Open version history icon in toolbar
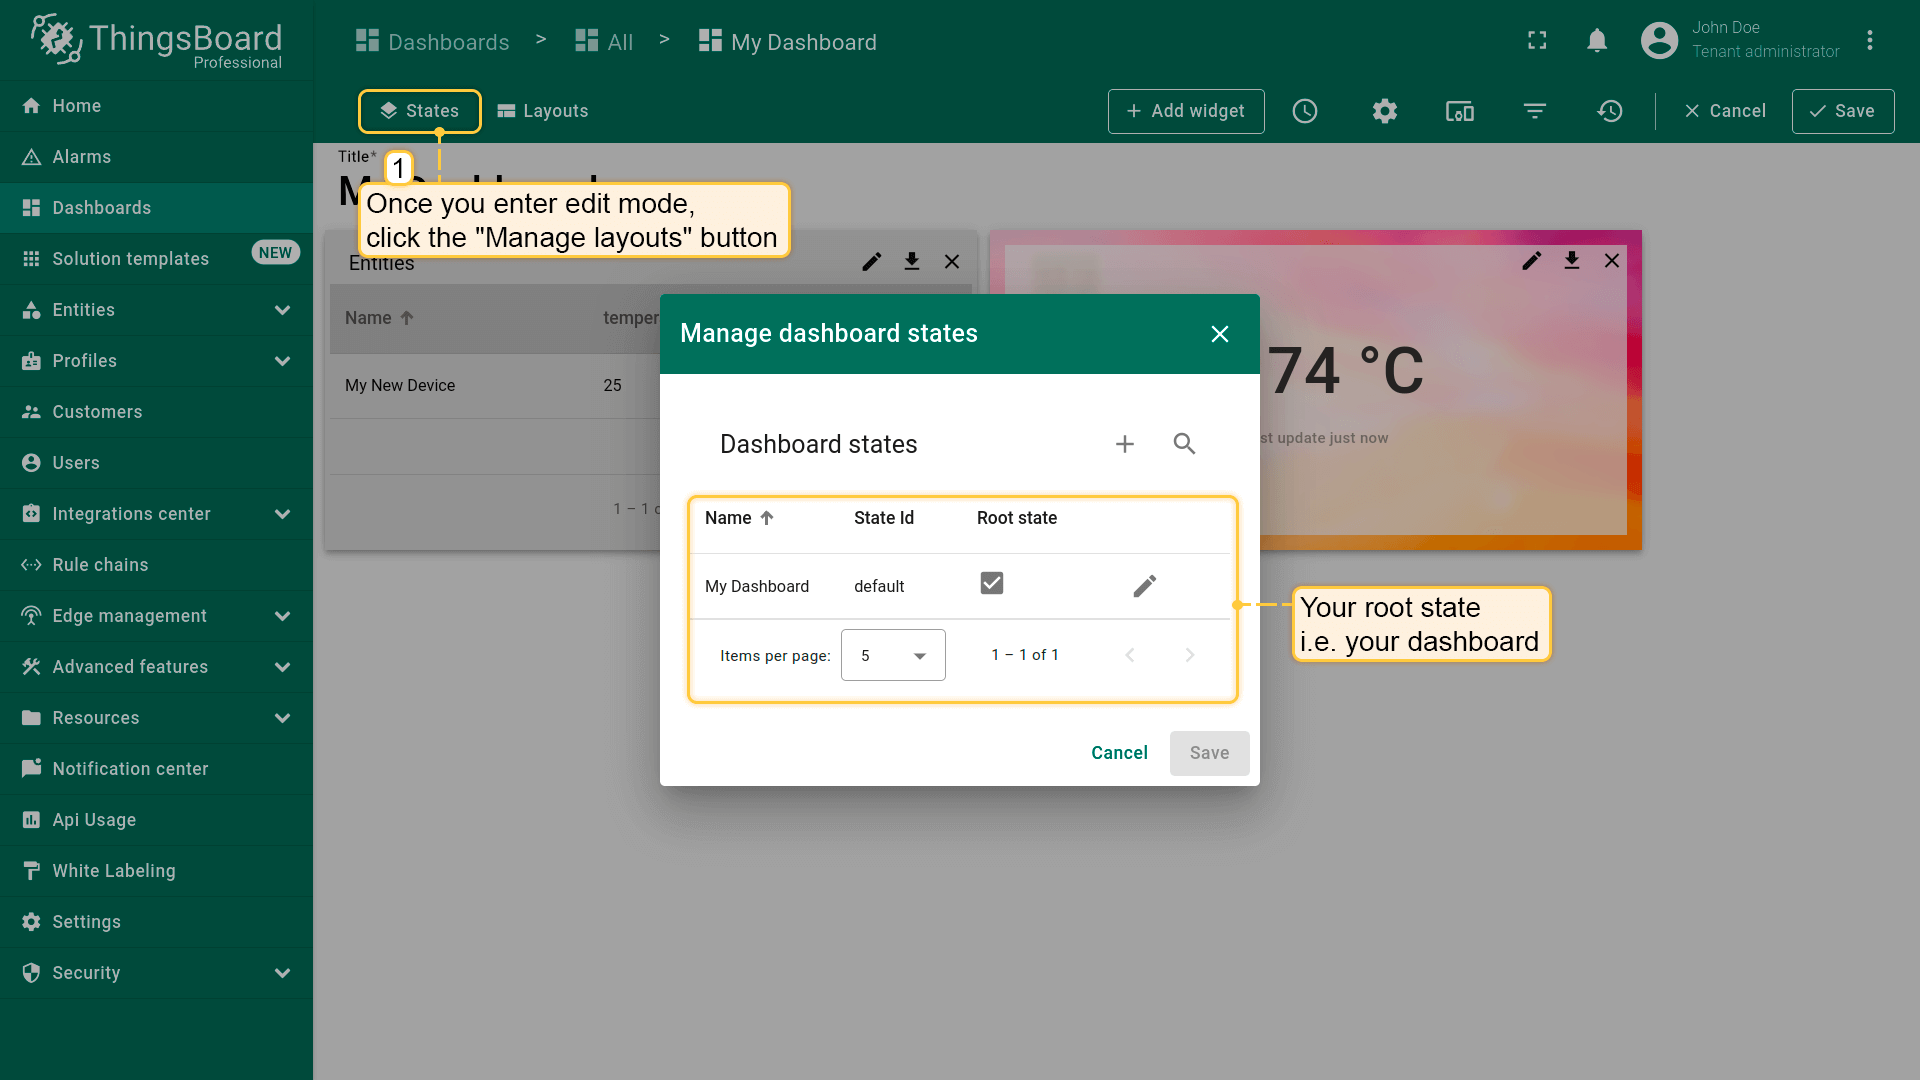This screenshot has width=1920, height=1080. tap(1610, 111)
